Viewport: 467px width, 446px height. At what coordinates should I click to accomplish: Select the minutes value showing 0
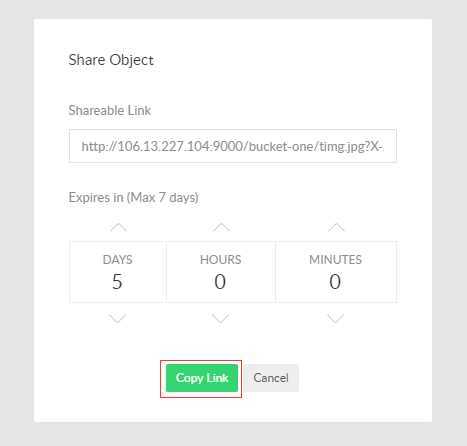coord(335,282)
